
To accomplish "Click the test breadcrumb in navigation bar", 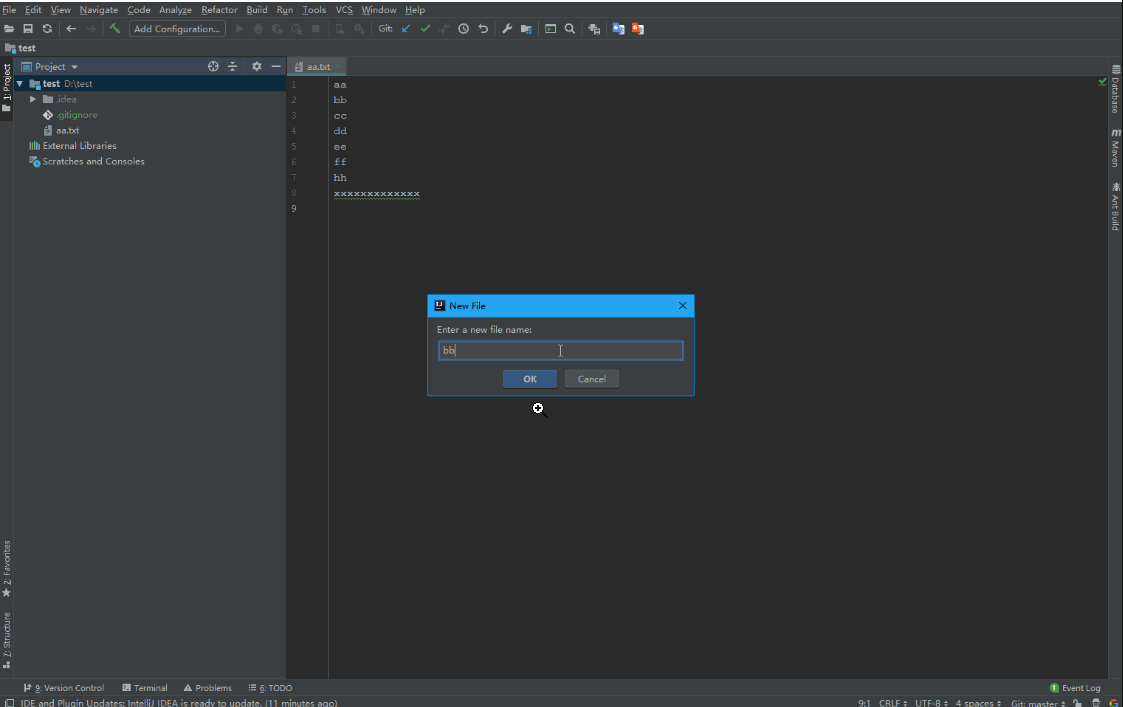I will tap(21, 48).
